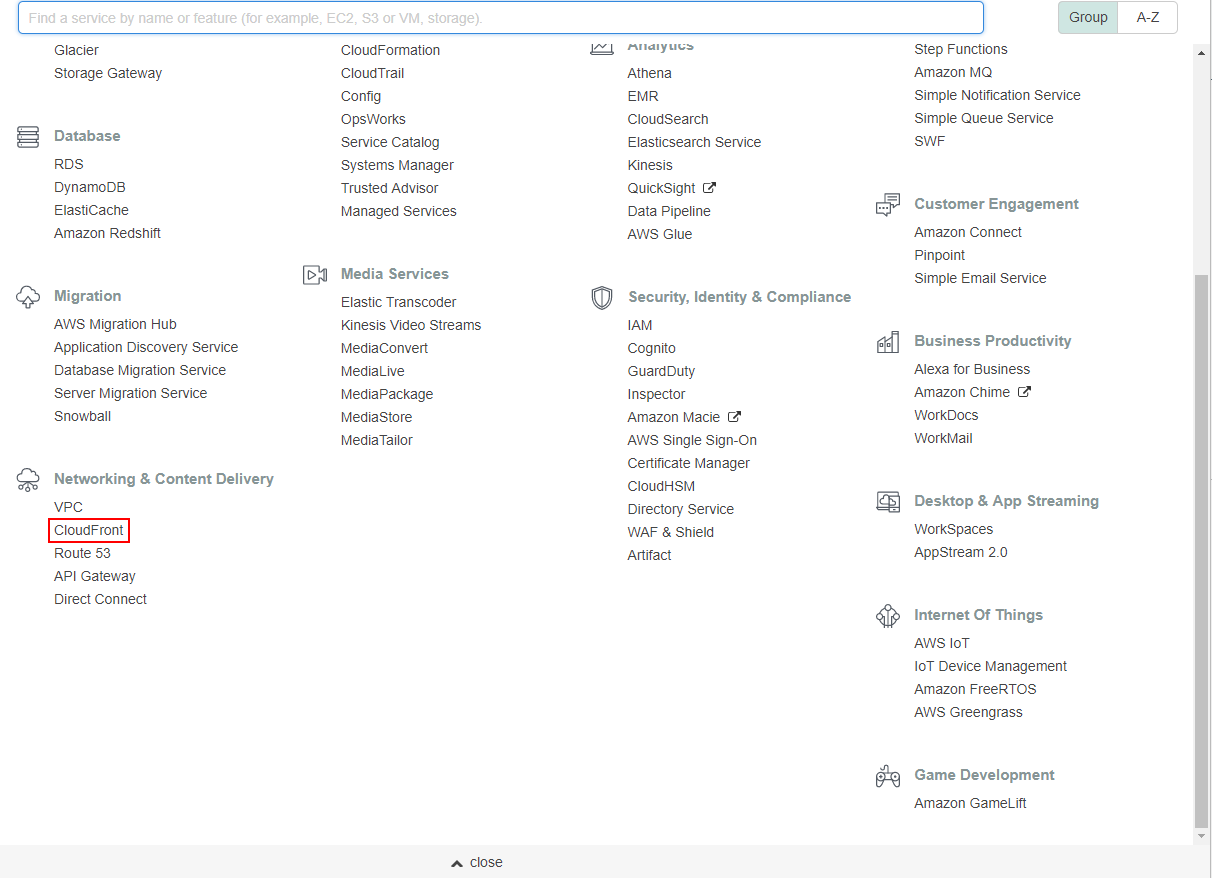1212x878 pixels.
Task: Open MediaConvert
Action: pyautogui.click(x=384, y=348)
